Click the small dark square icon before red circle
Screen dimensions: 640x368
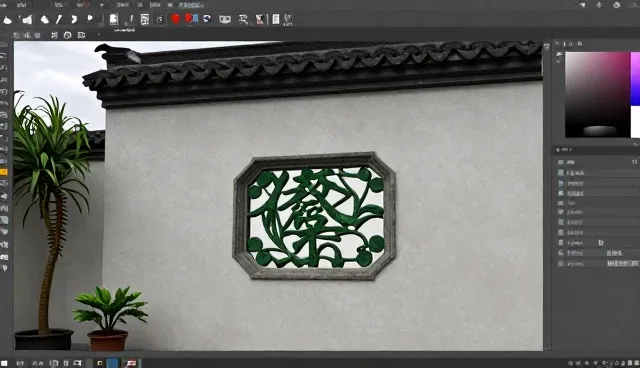[x=160, y=19]
